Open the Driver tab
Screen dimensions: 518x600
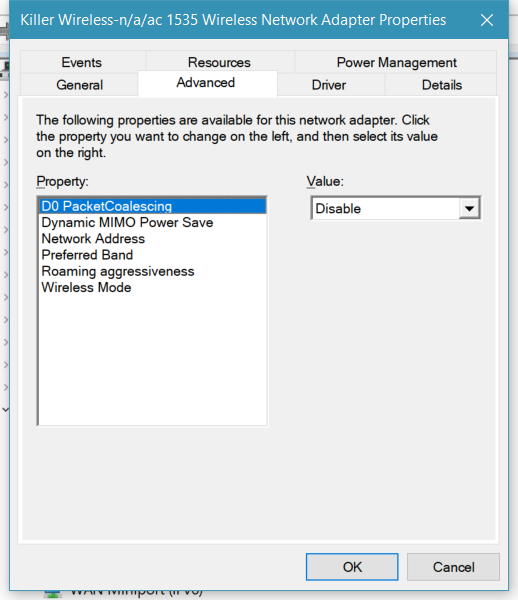[x=329, y=85]
